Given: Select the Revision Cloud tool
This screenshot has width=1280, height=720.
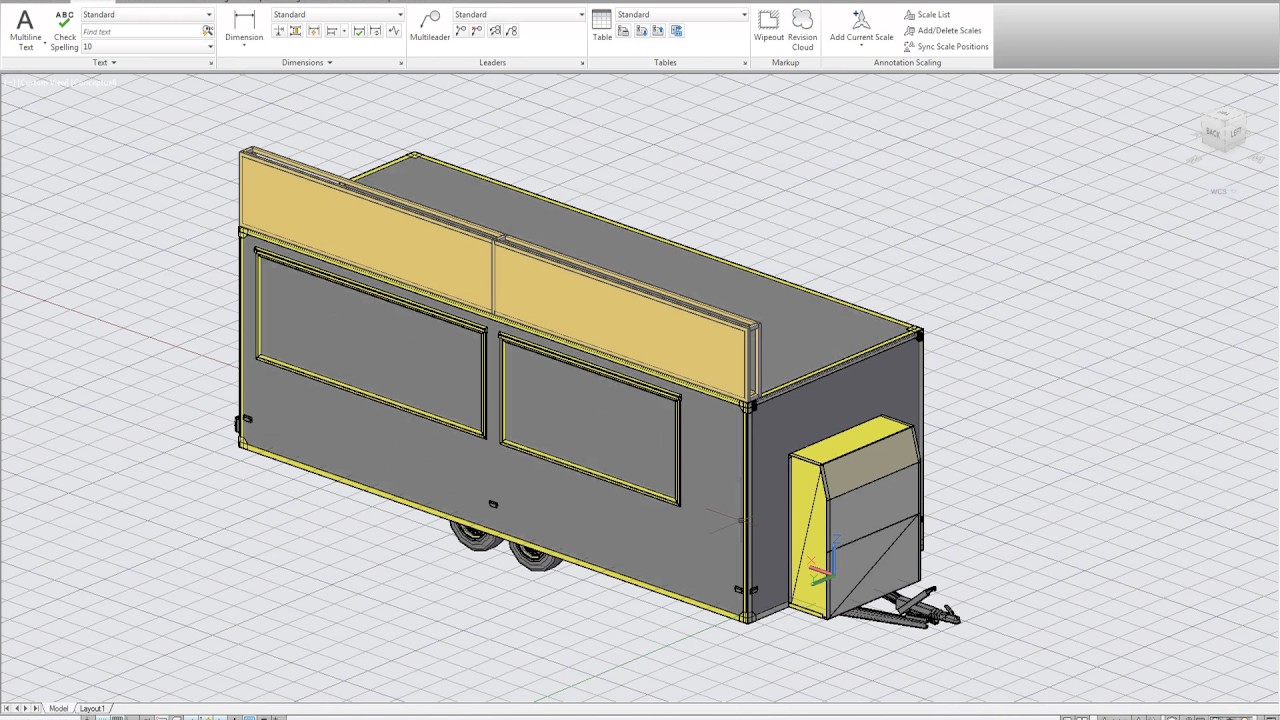Looking at the screenshot, I should point(803,30).
